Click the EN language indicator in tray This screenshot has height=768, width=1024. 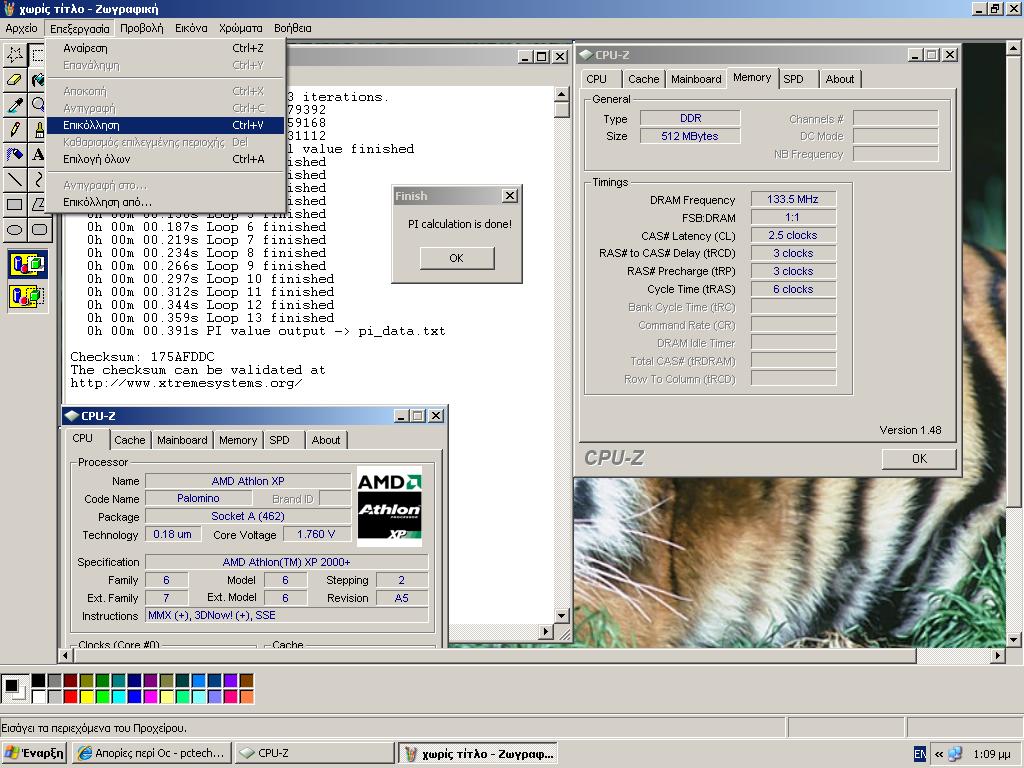click(x=920, y=754)
